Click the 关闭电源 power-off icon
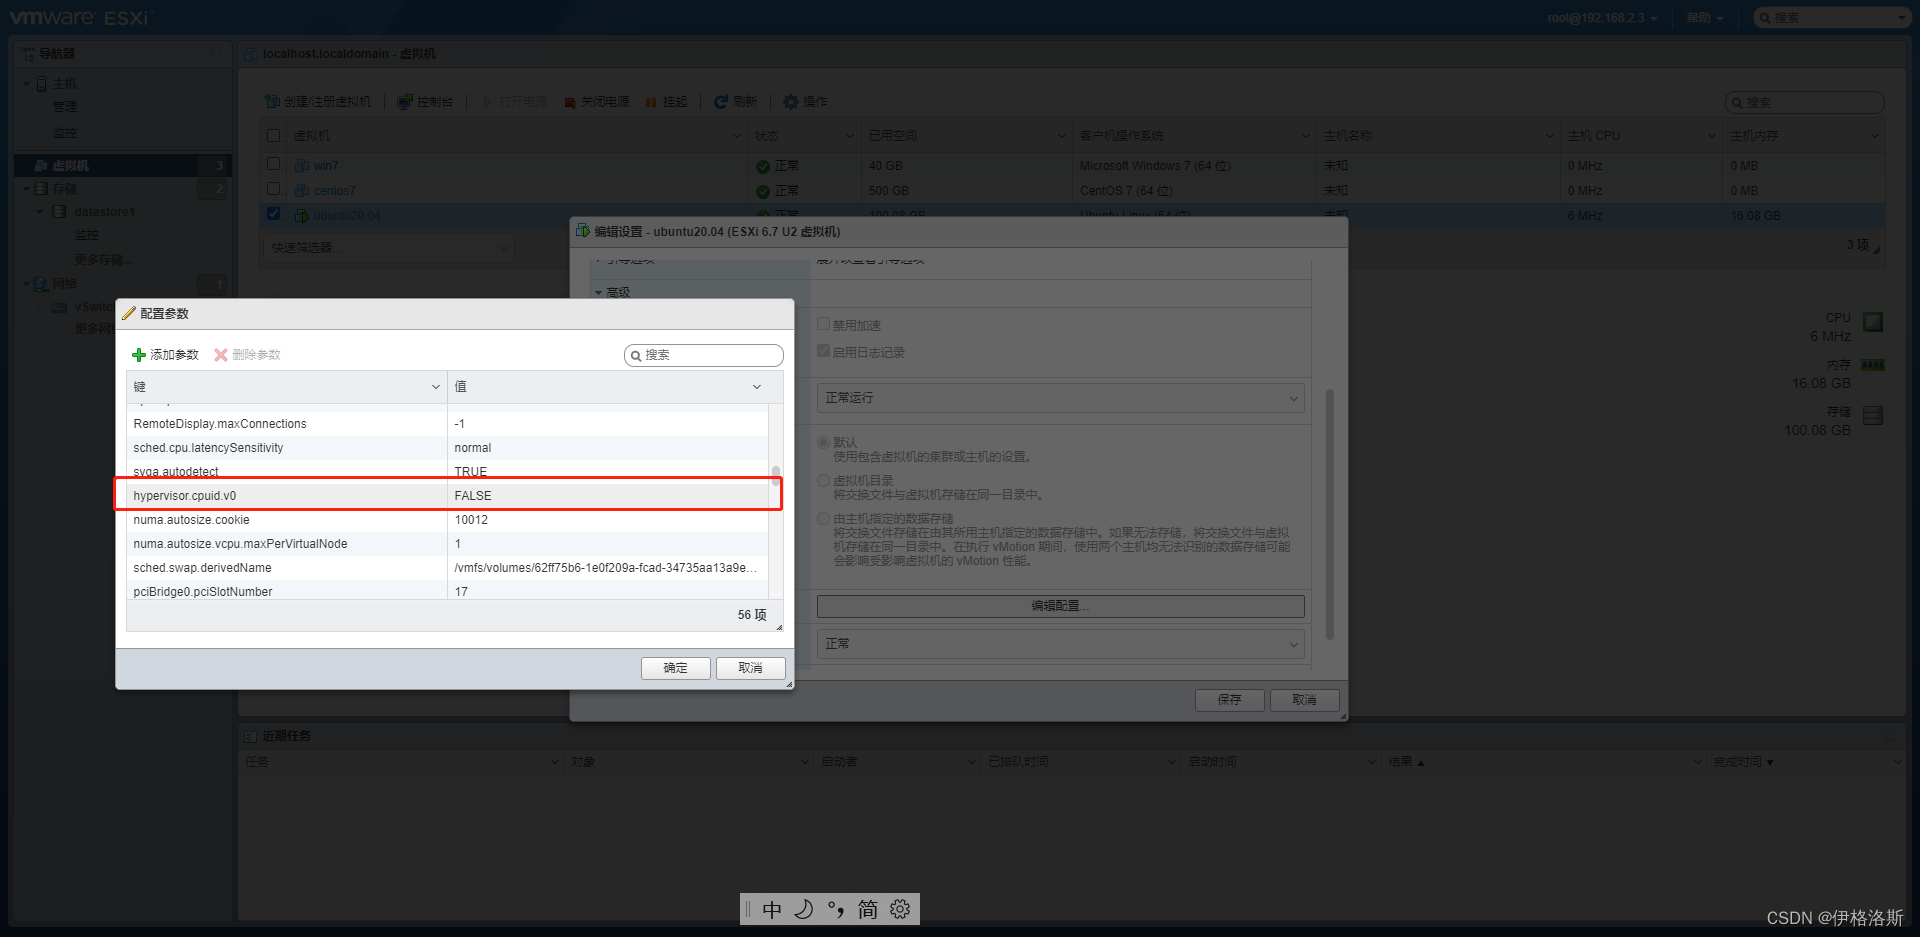 pos(570,102)
